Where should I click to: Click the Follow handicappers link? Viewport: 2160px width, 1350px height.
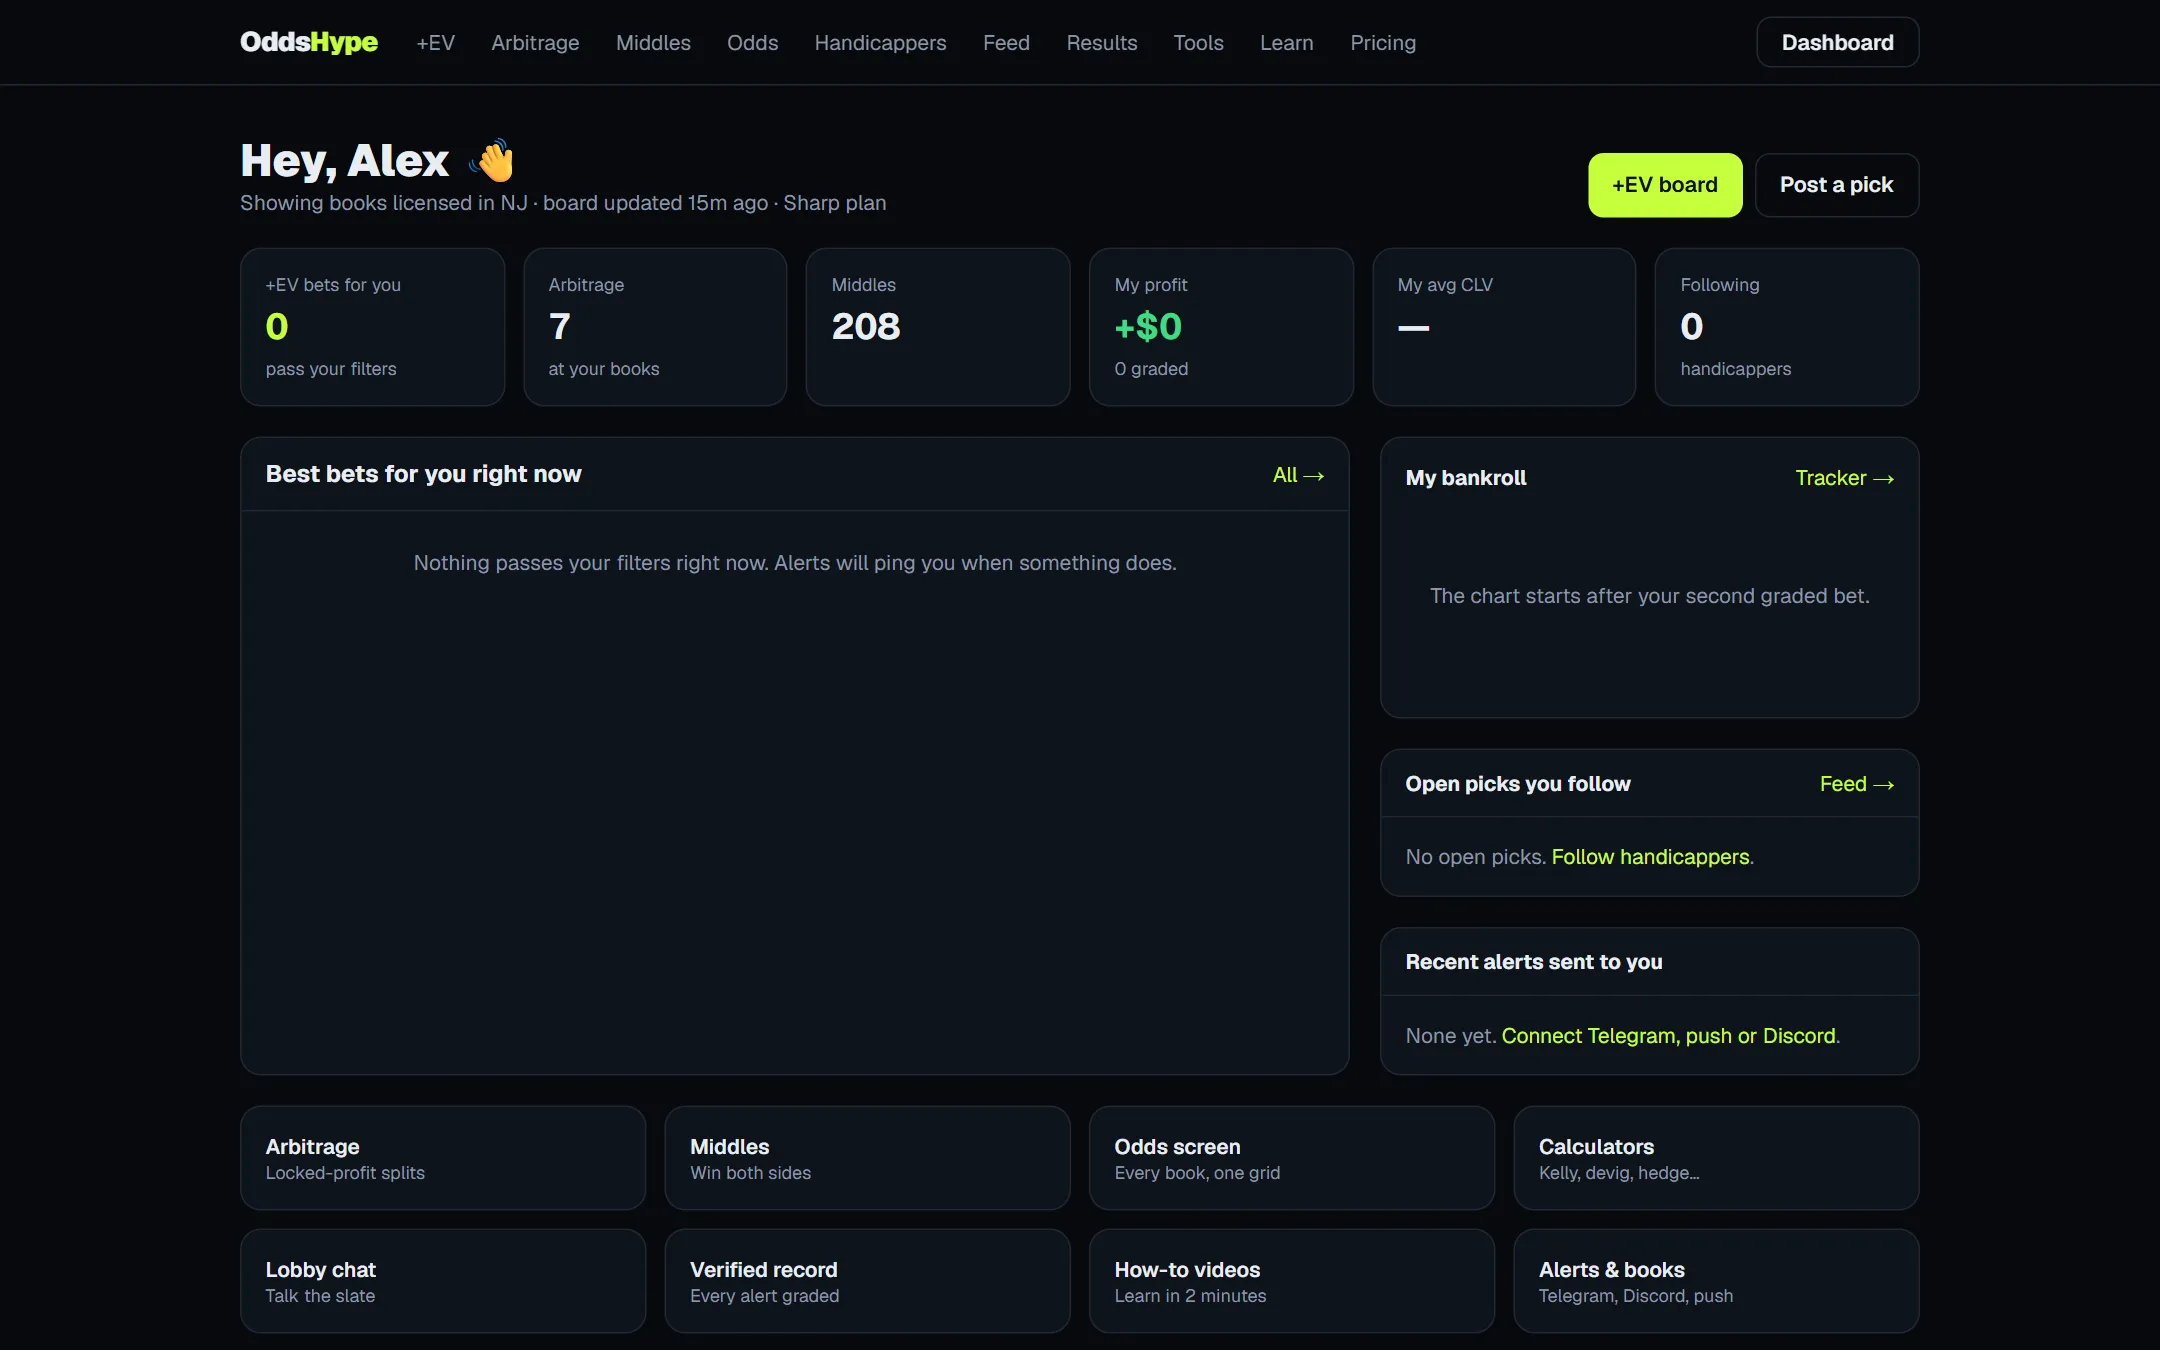pos(1650,857)
